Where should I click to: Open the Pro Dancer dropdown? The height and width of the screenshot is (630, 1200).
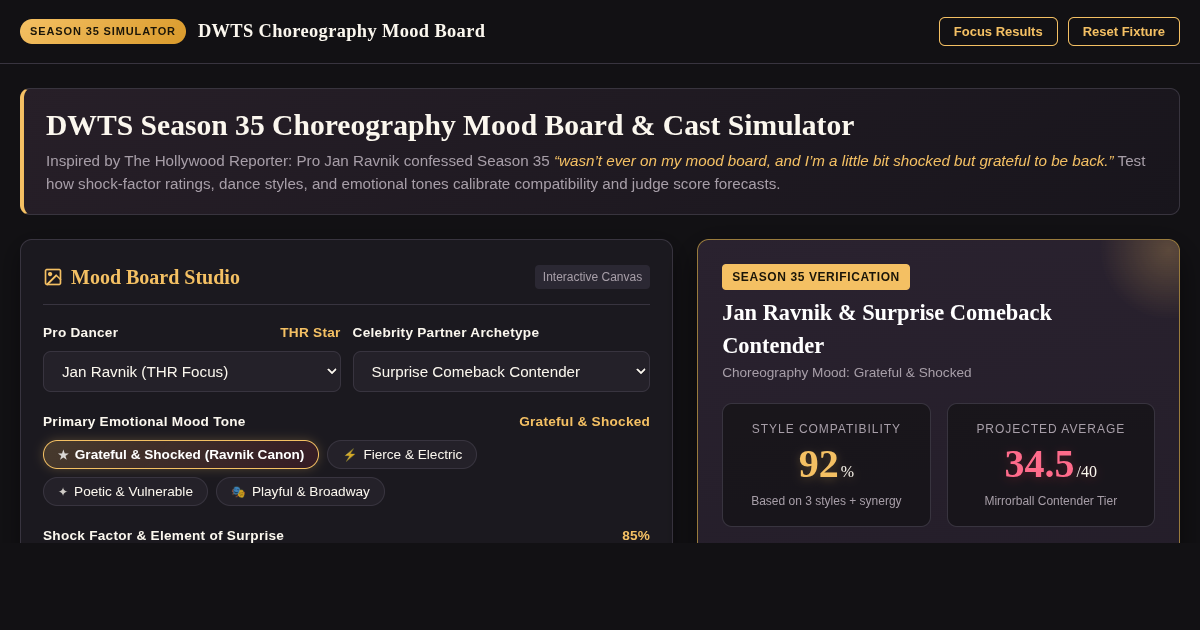click(192, 371)
